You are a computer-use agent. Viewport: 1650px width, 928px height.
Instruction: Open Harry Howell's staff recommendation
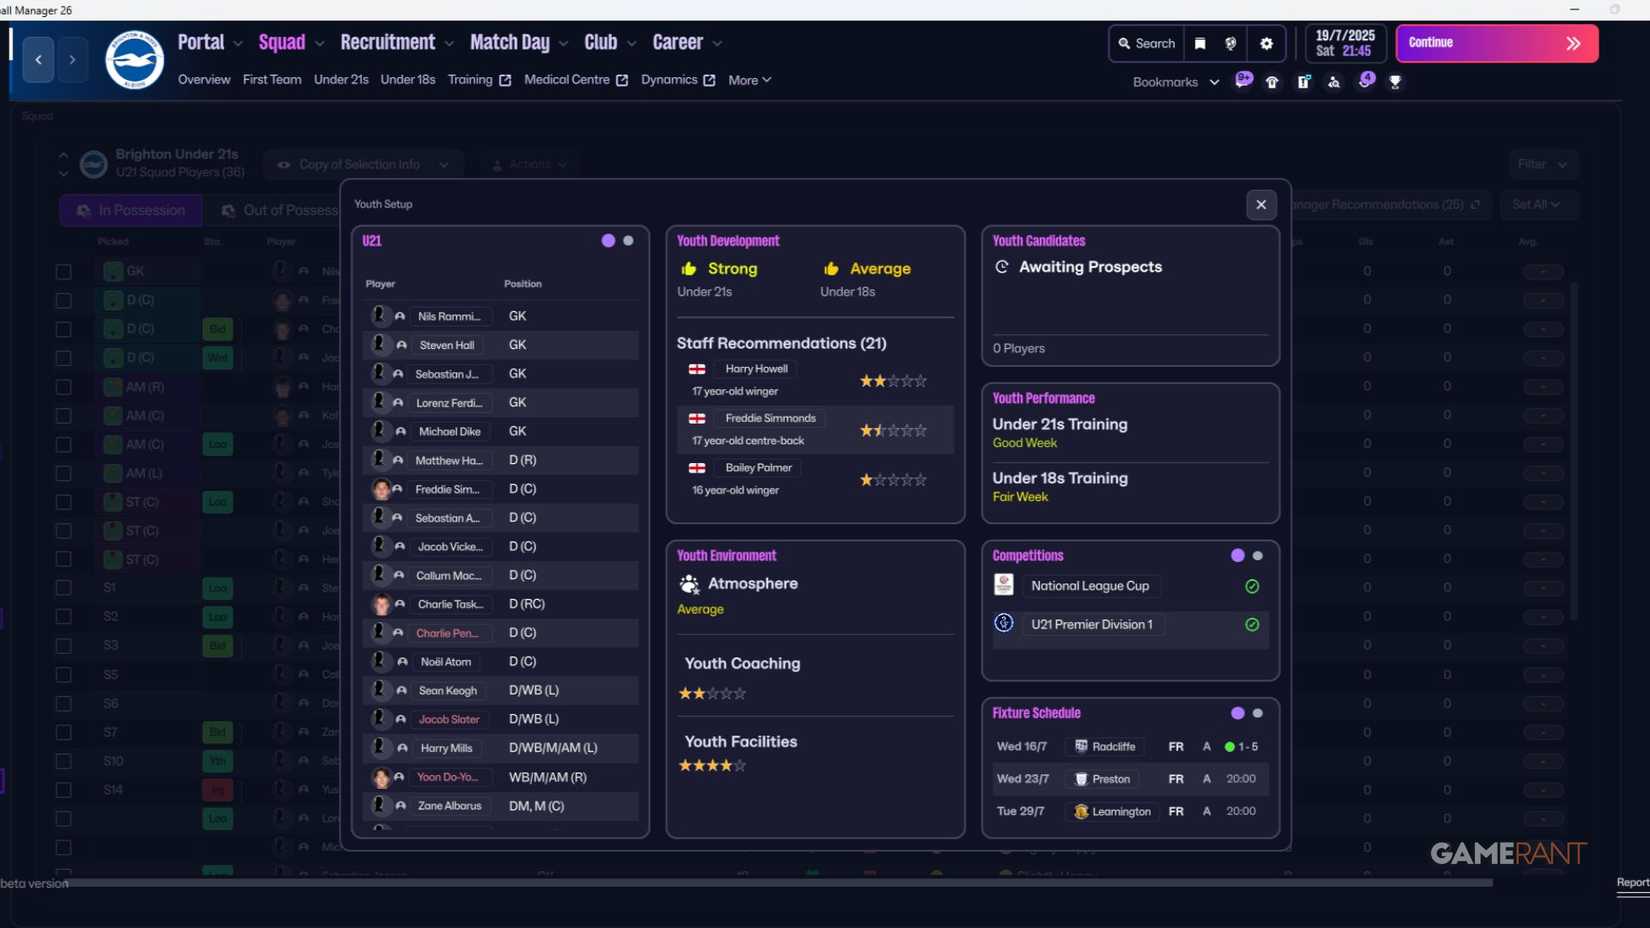(x=756, y=369)
